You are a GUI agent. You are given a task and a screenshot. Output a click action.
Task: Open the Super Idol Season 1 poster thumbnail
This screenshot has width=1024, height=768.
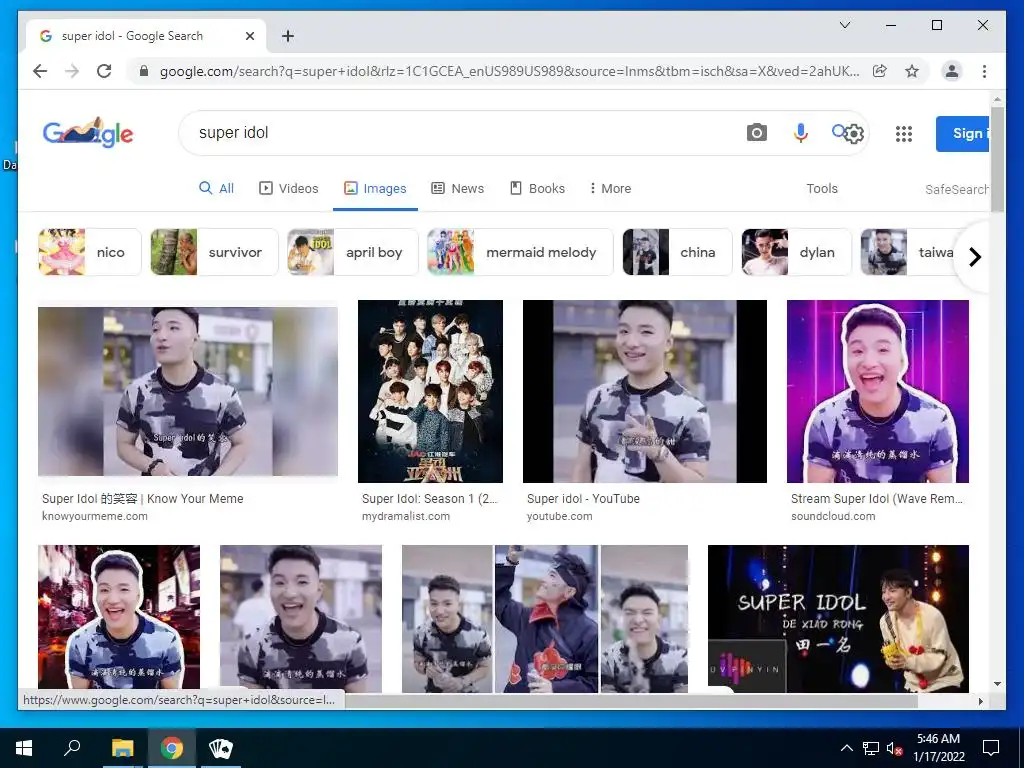[430, 391]
